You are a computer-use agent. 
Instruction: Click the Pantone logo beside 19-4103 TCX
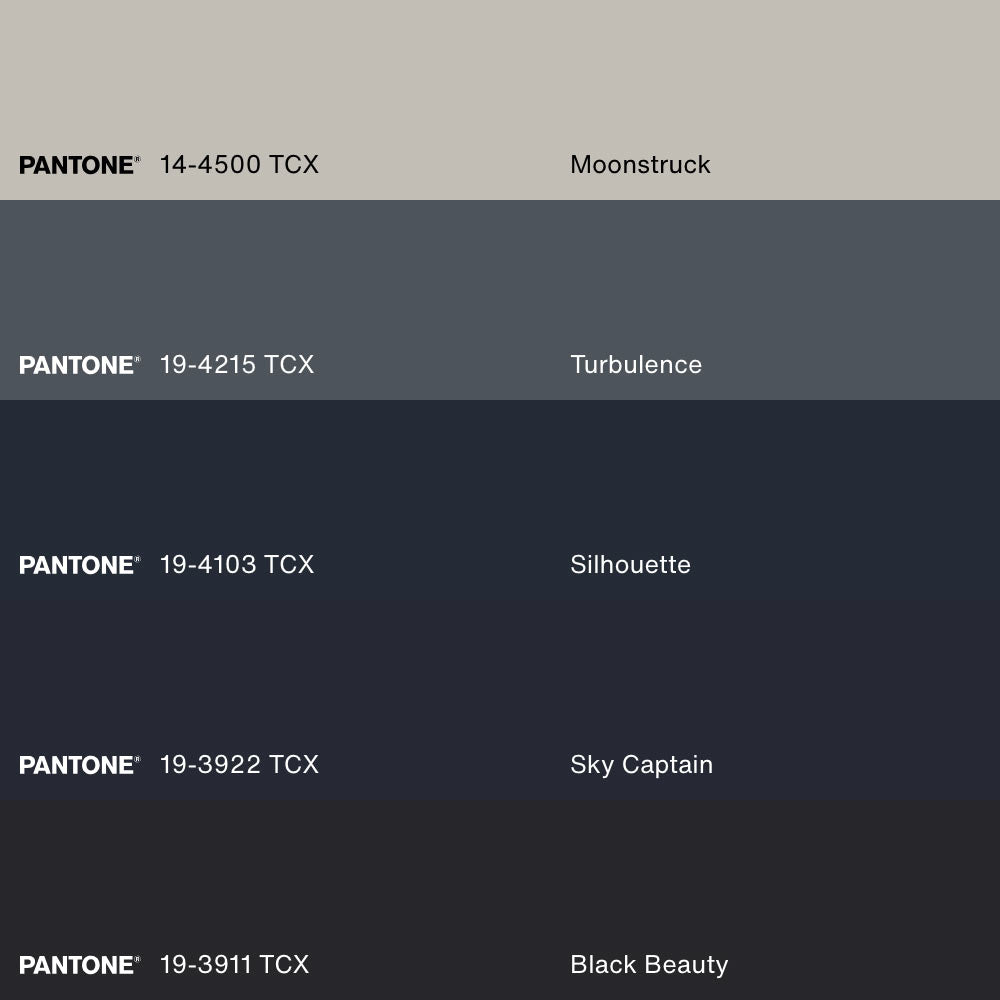(x=79, y=565)
